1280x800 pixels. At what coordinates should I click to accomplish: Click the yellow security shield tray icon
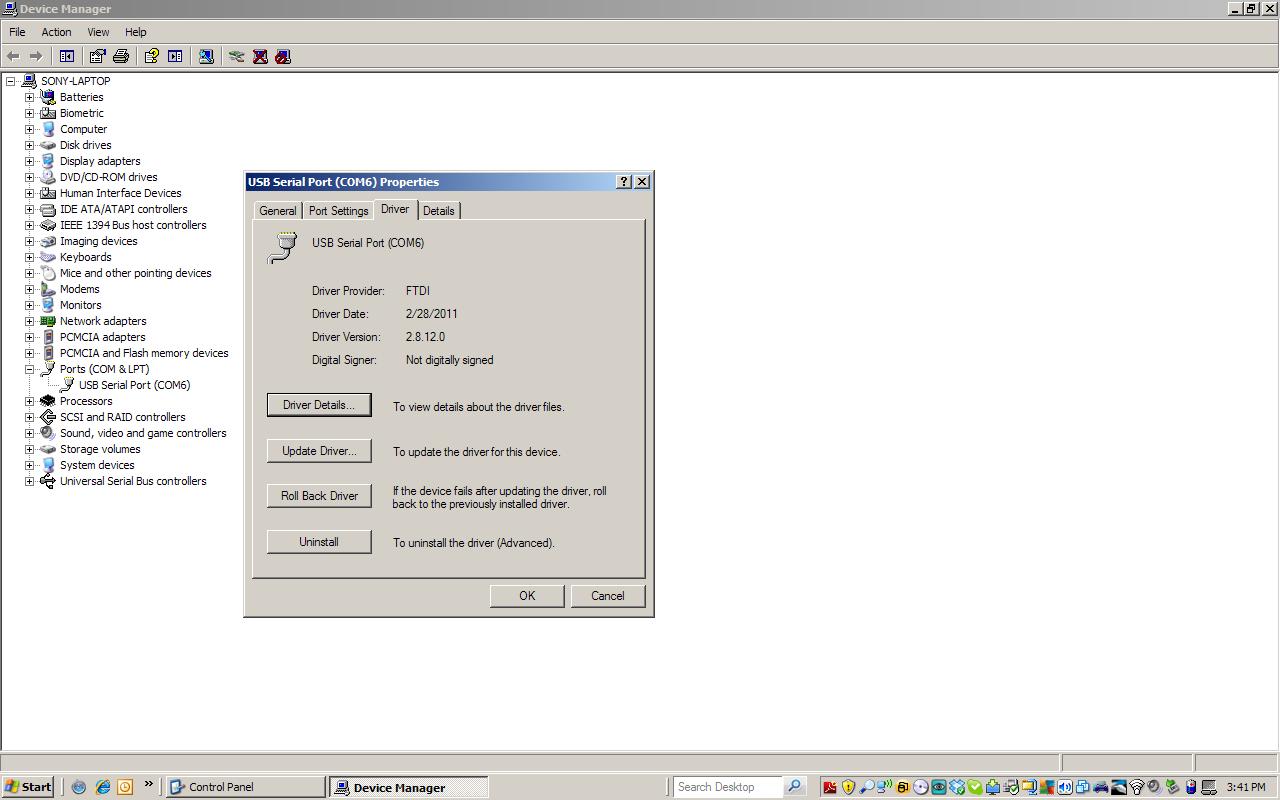click(x=848, y=787)
